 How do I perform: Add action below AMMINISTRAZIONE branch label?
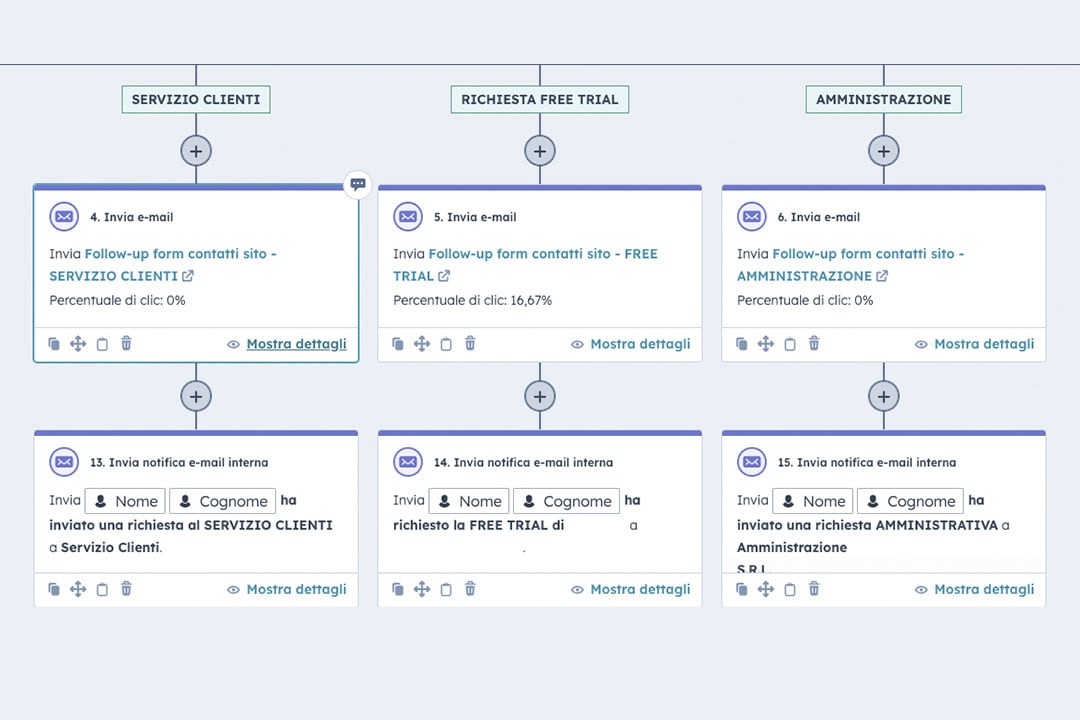click(x=883, y=151)
